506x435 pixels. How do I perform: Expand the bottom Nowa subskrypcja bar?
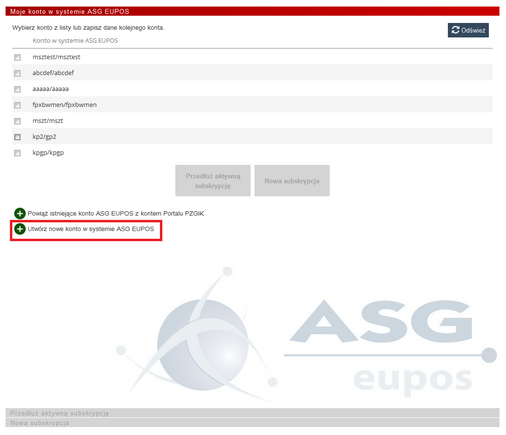(x=252, y=423)
